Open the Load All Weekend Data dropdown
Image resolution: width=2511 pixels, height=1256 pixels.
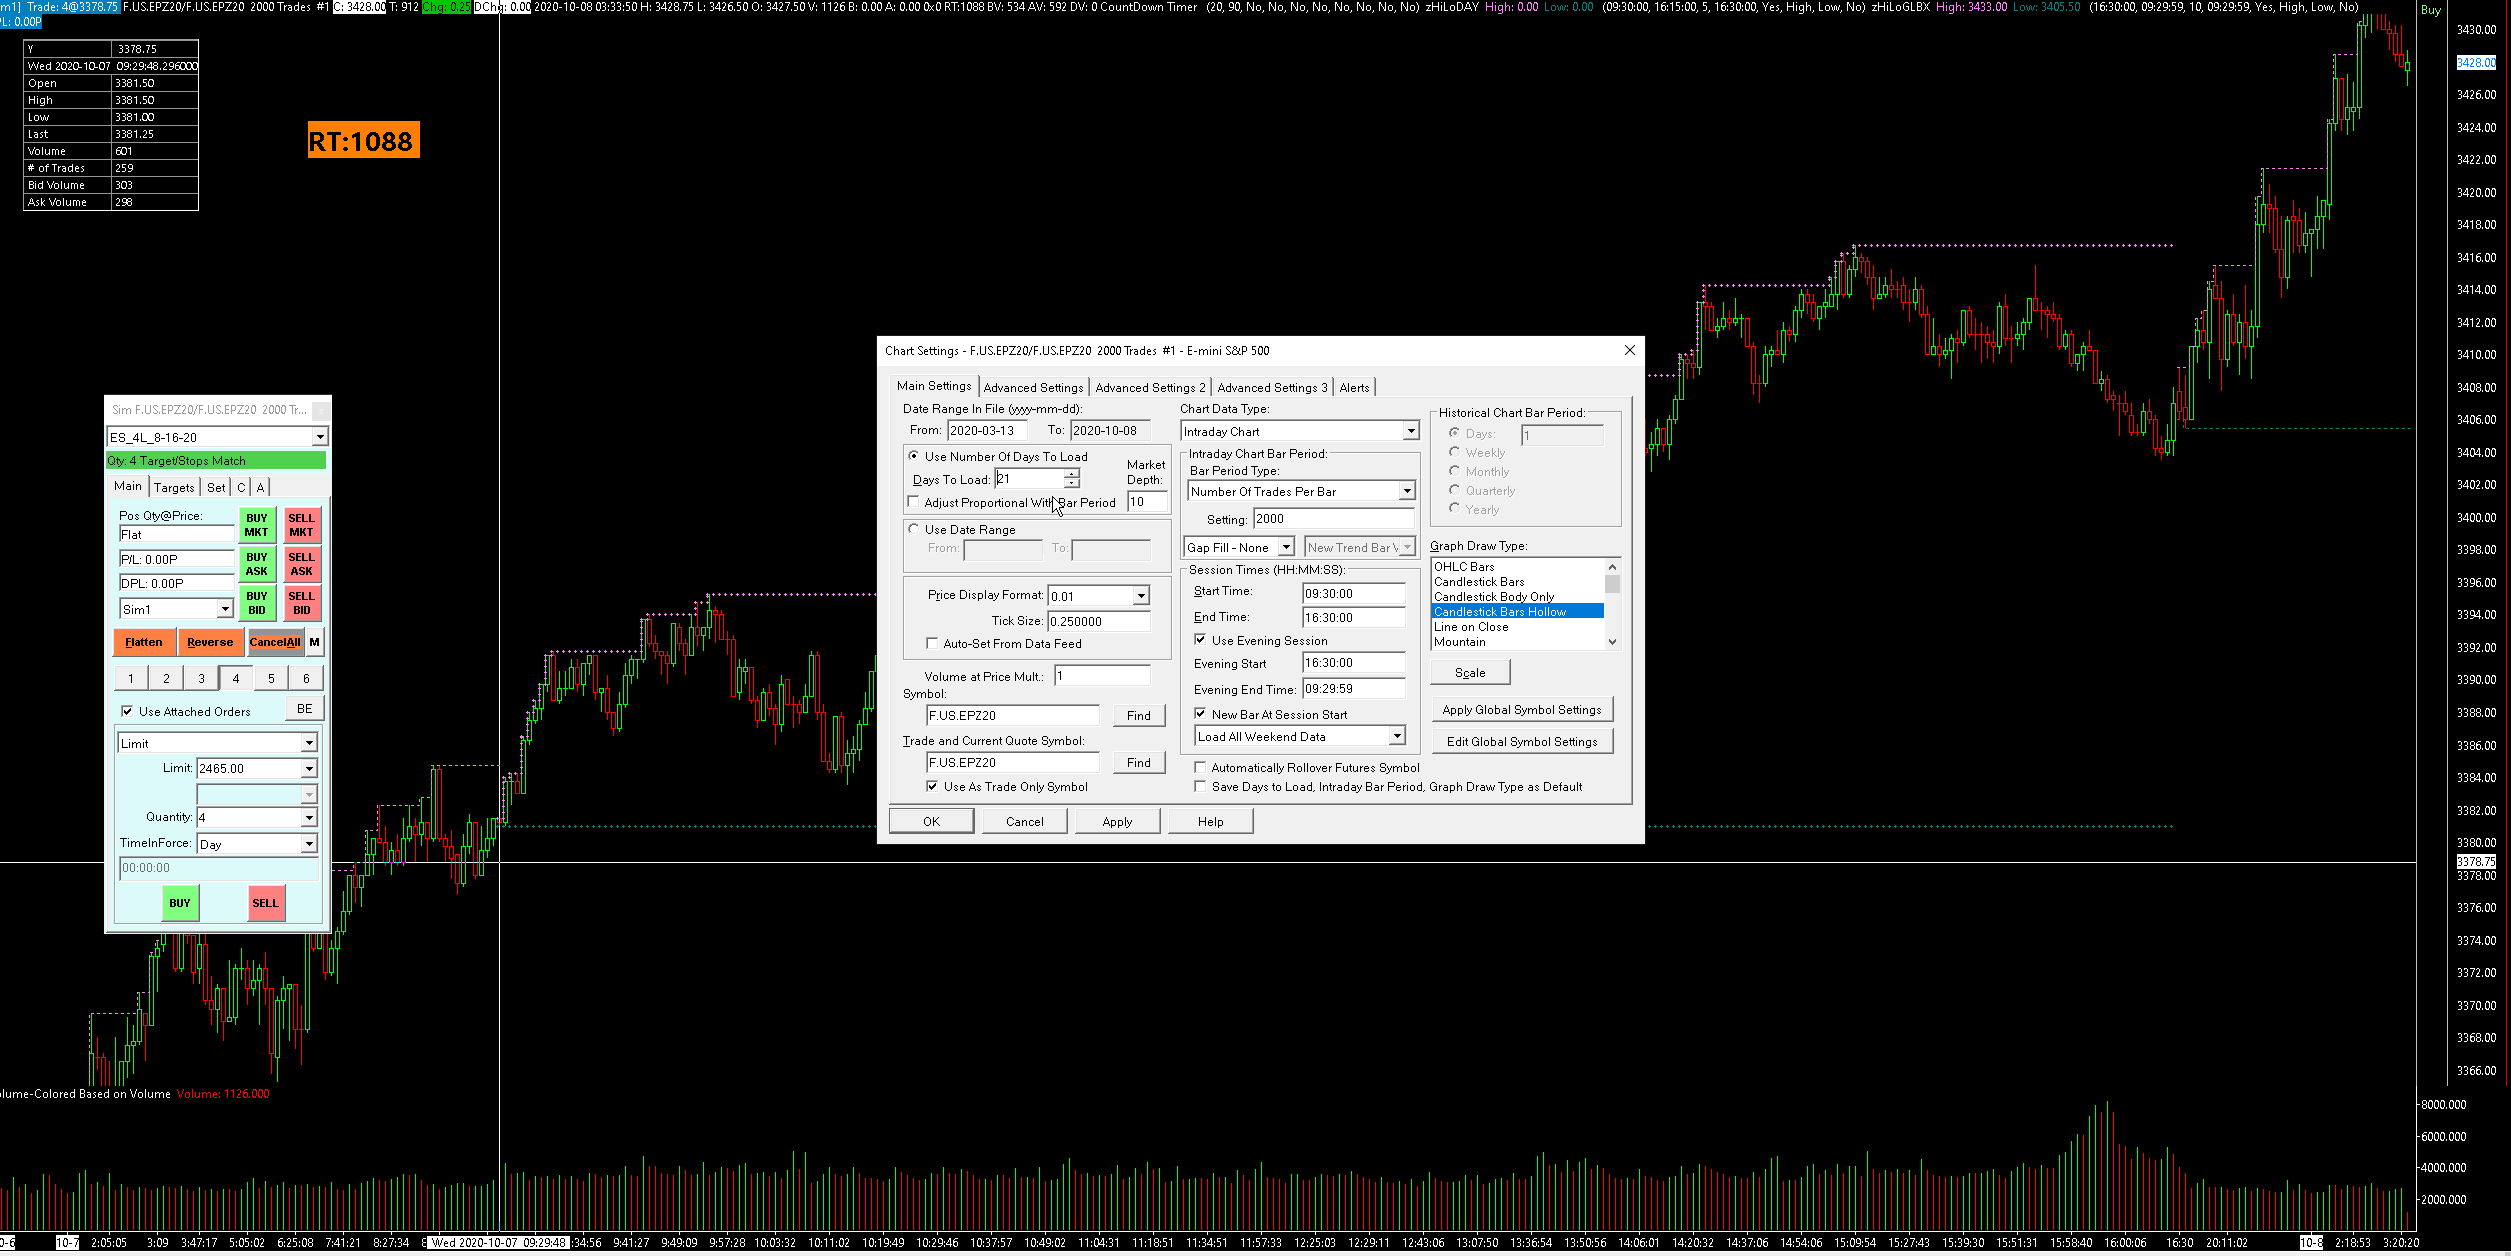[x=1396, y=736]
